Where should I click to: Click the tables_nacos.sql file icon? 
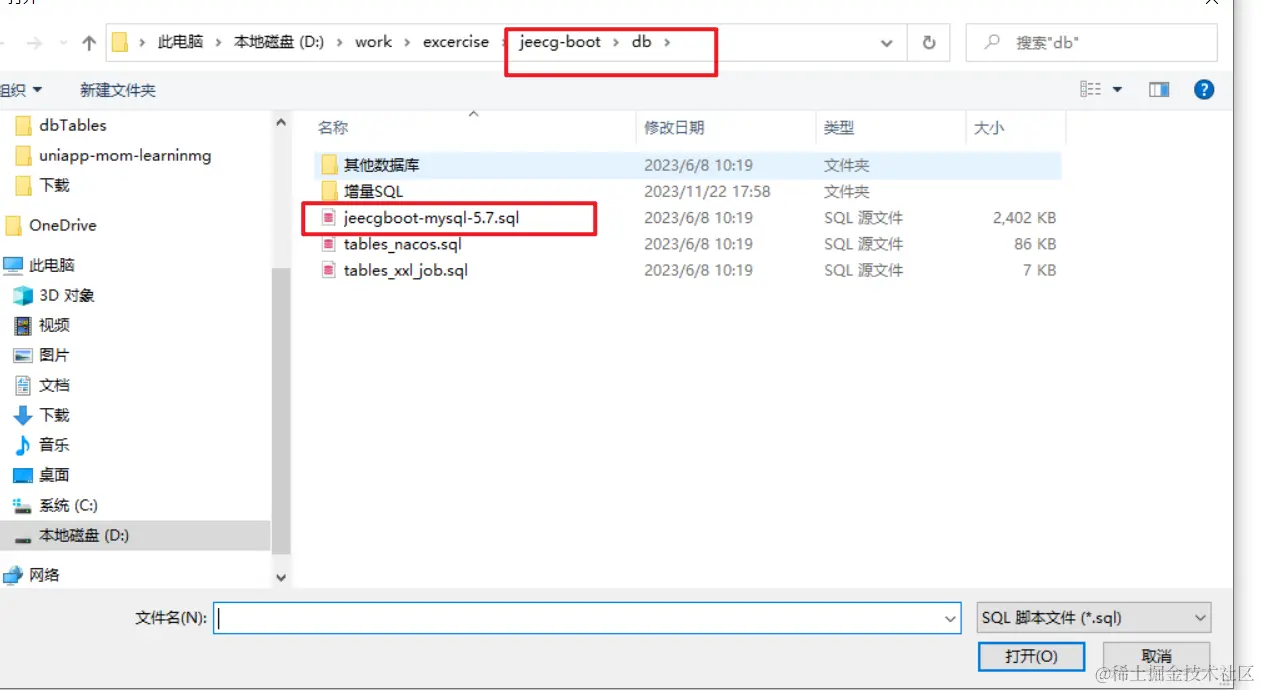pyautogui.click(x=327, y=244)
